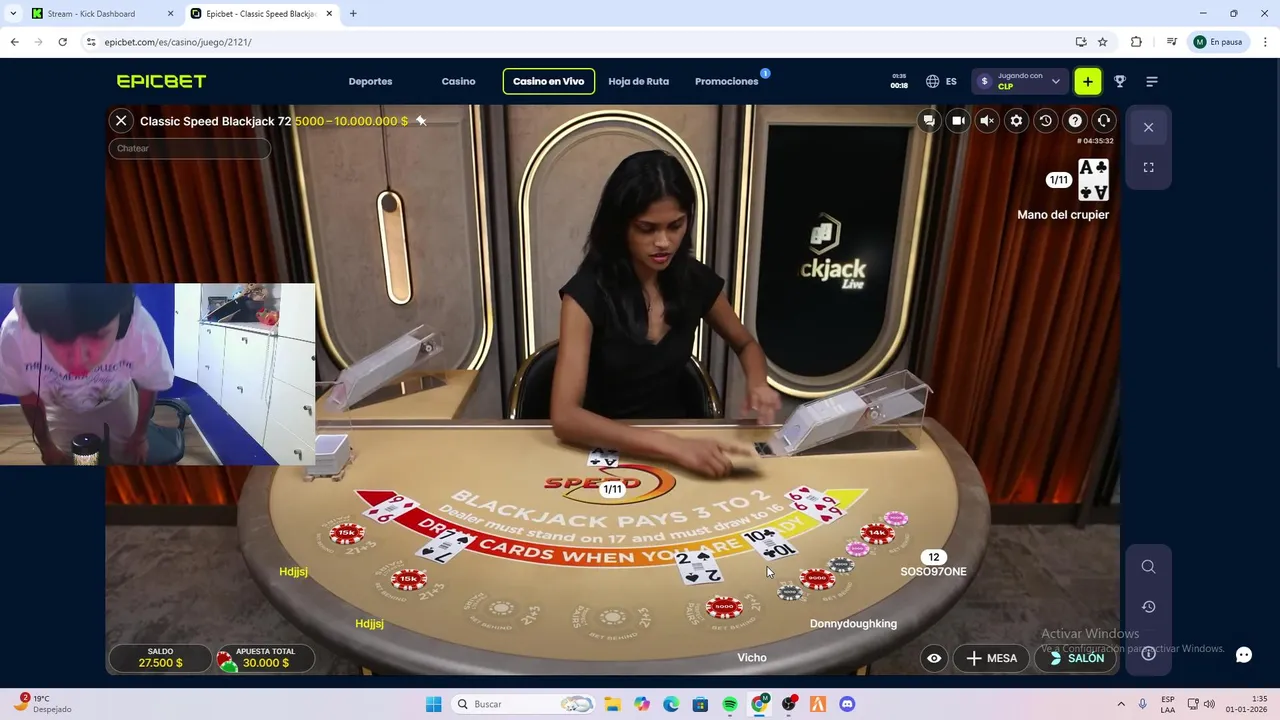Click the green plus deposit button

[1087, 81]
